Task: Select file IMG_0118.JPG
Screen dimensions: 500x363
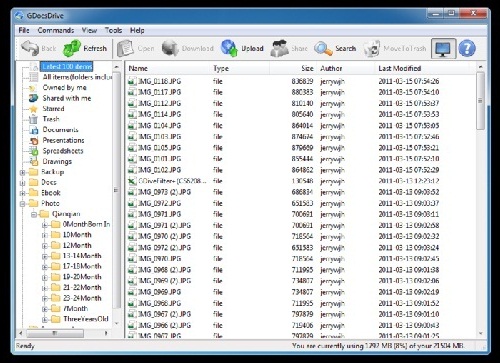Action: 159,81
